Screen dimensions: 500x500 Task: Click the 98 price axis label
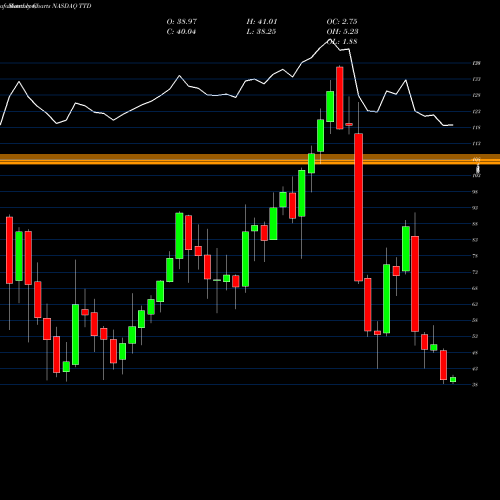476,192
